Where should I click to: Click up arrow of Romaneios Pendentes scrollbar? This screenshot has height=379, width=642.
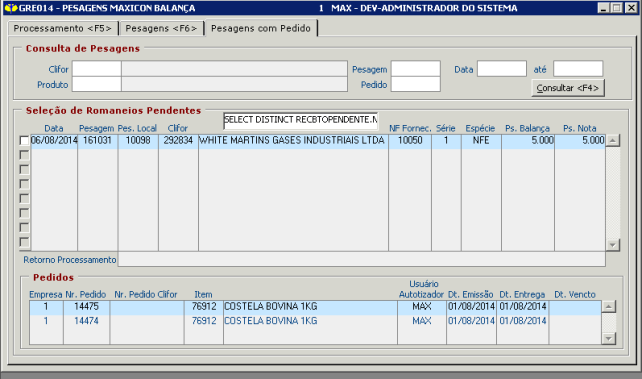pyautogui.click(x=613, y=140)
